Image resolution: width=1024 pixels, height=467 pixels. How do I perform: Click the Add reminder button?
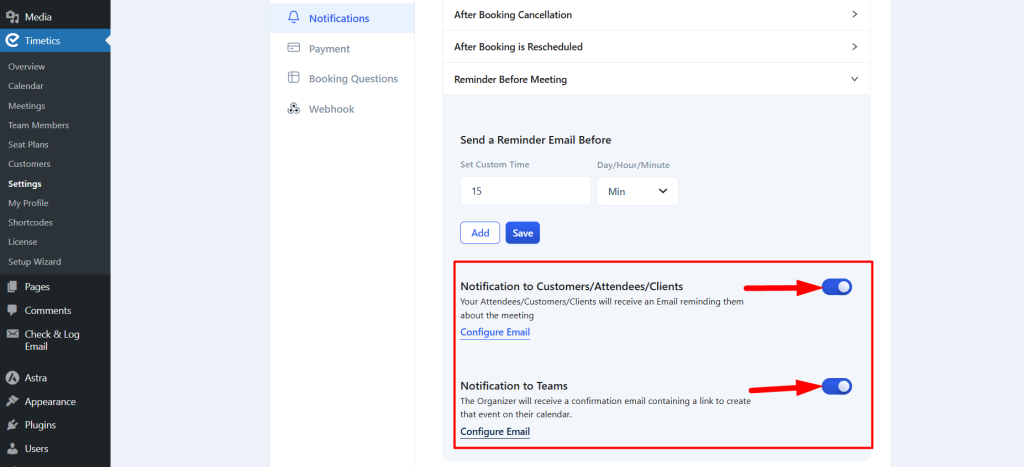click(x=480, y=233)
